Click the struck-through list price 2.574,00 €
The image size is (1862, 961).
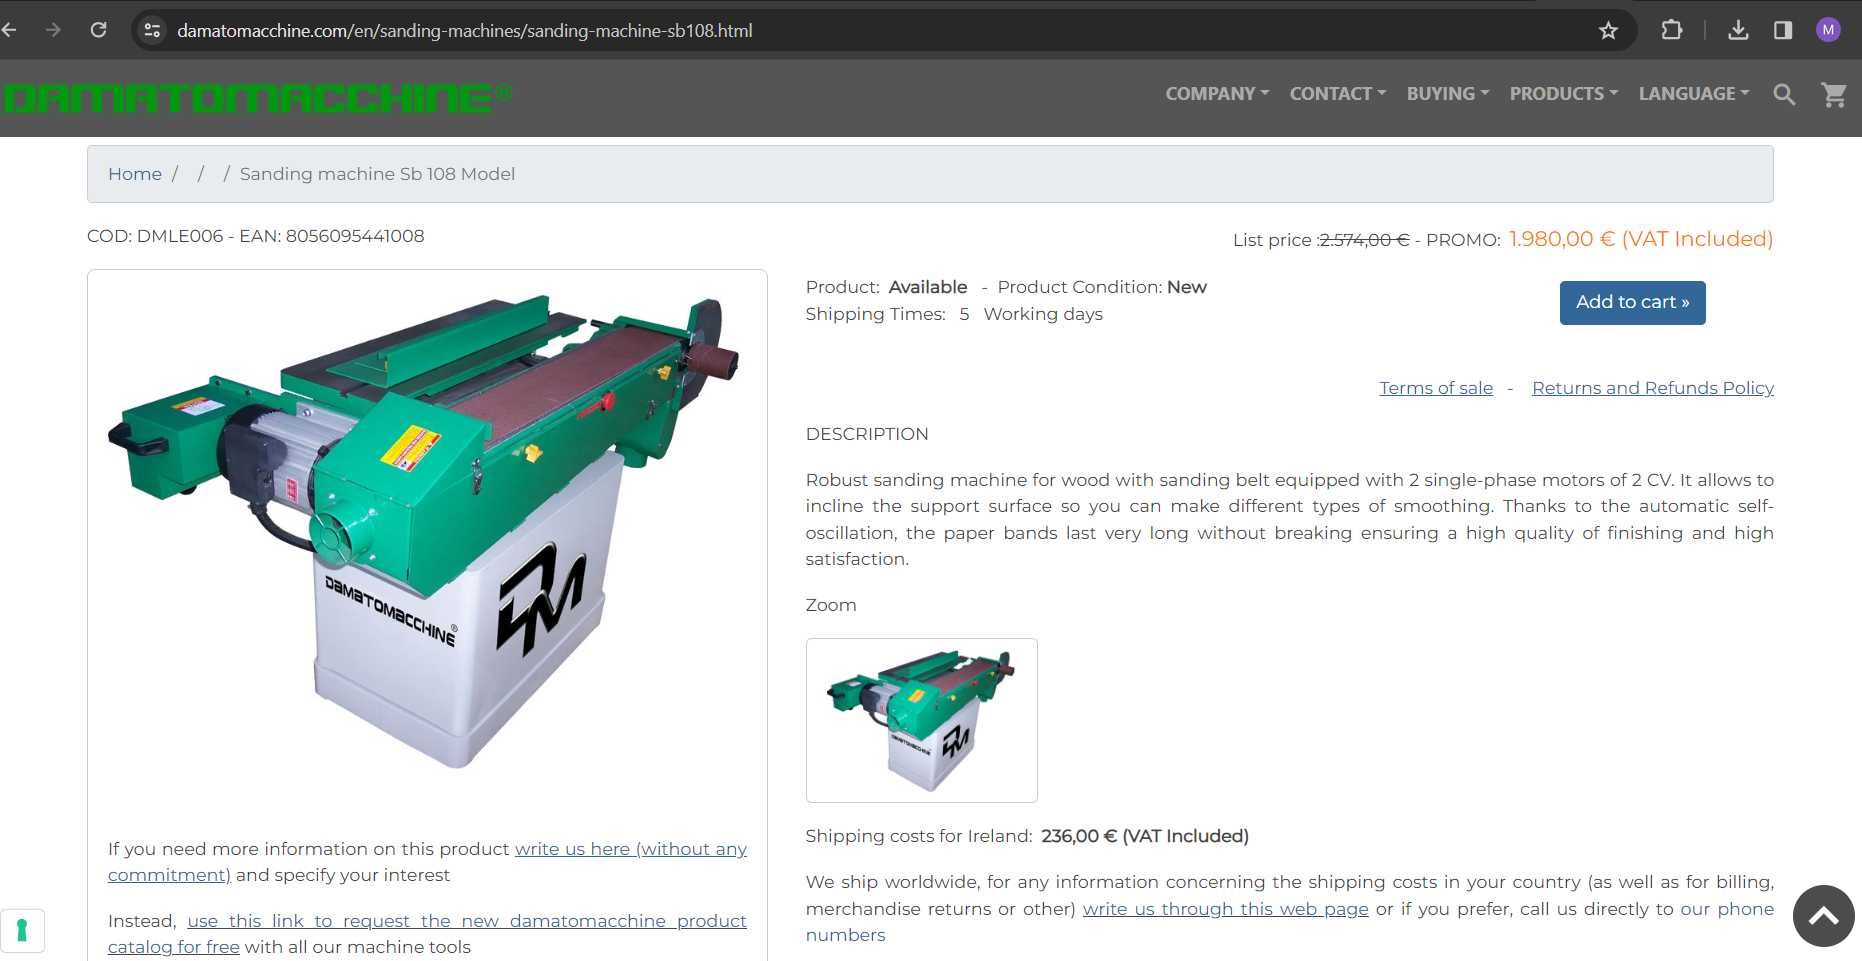pyautogui.click(x=1364, y=240)
